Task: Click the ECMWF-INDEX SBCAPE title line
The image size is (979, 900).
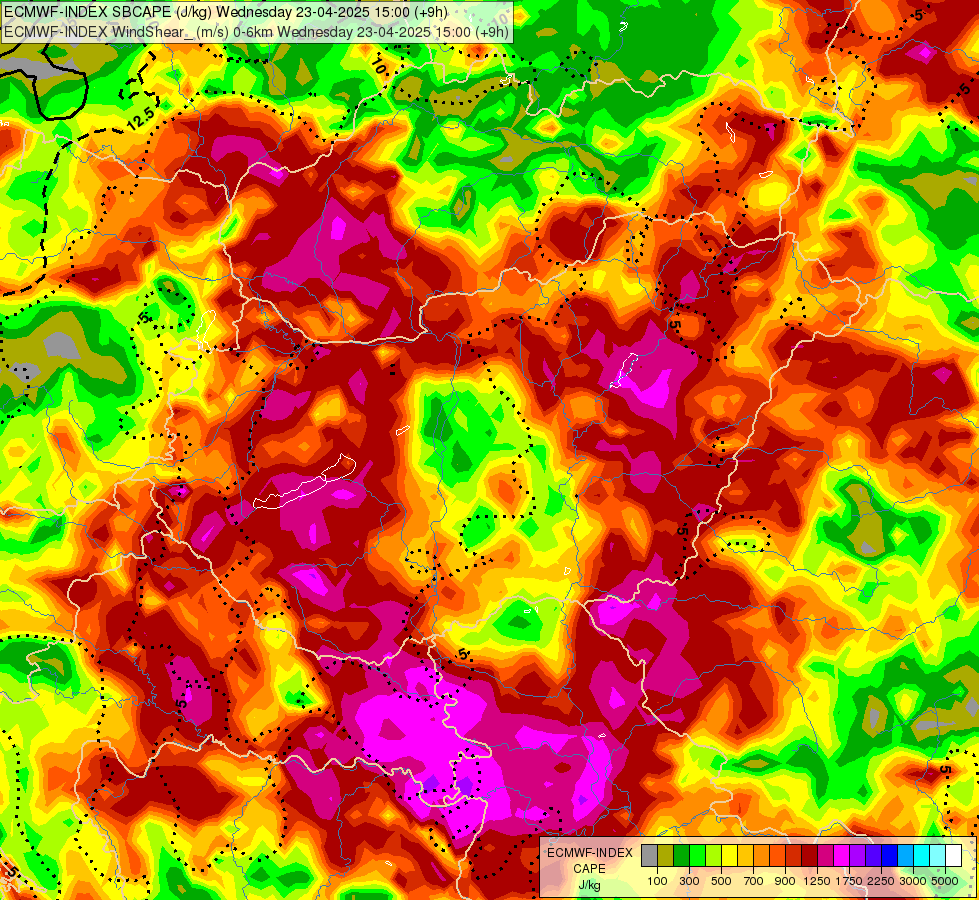Action: point(226,12)
